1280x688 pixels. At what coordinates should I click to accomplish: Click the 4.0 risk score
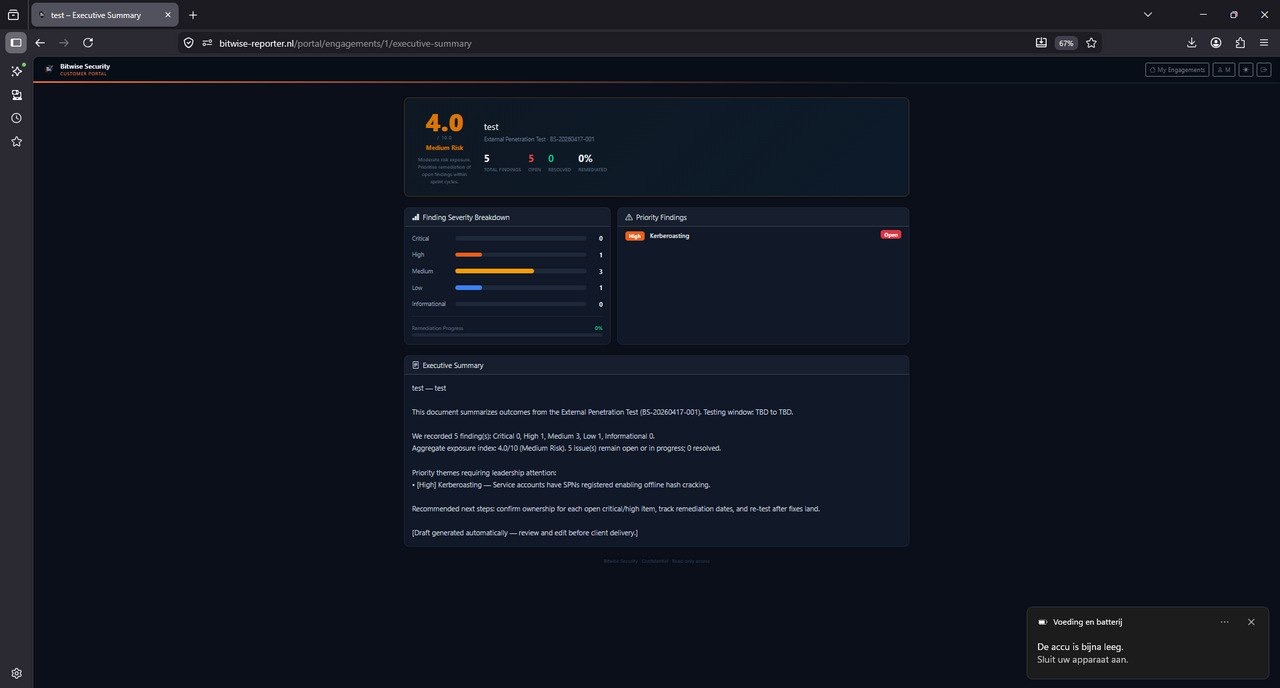(444, 123)
